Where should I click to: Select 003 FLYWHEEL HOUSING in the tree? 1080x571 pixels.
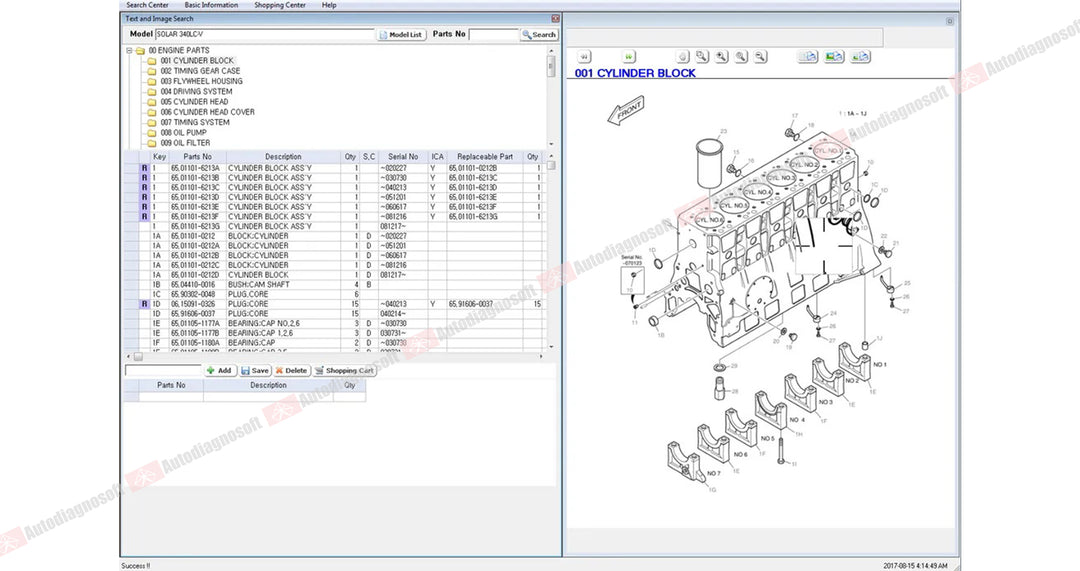201,81
